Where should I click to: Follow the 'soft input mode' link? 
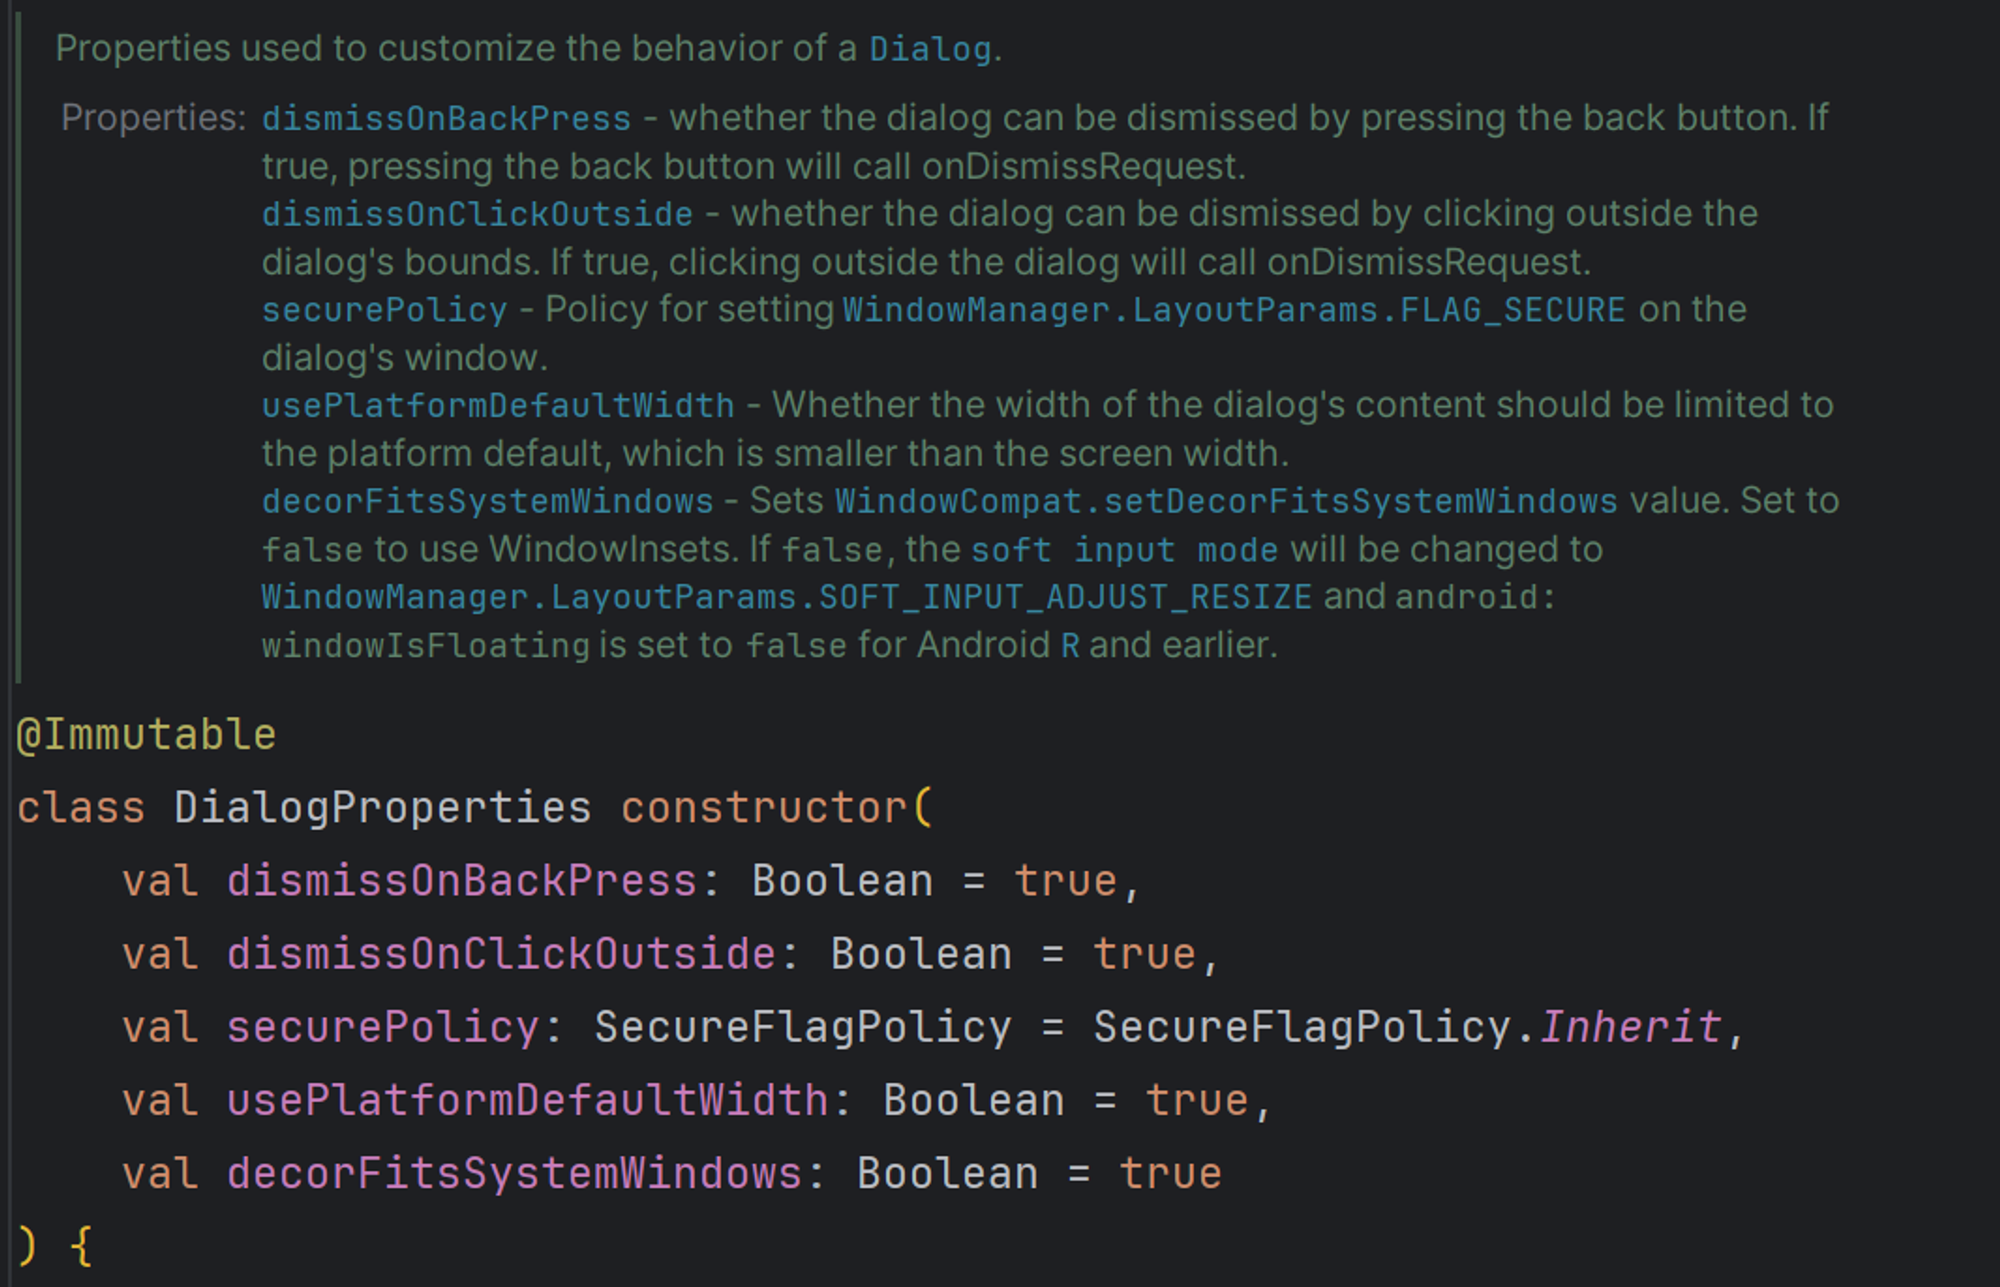[1124, 550]
